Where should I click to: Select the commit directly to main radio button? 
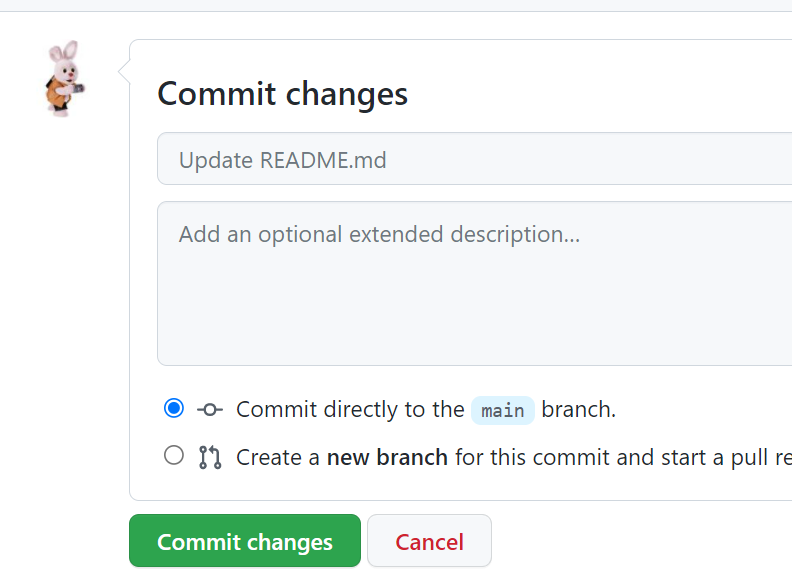[x=174, y=408]
